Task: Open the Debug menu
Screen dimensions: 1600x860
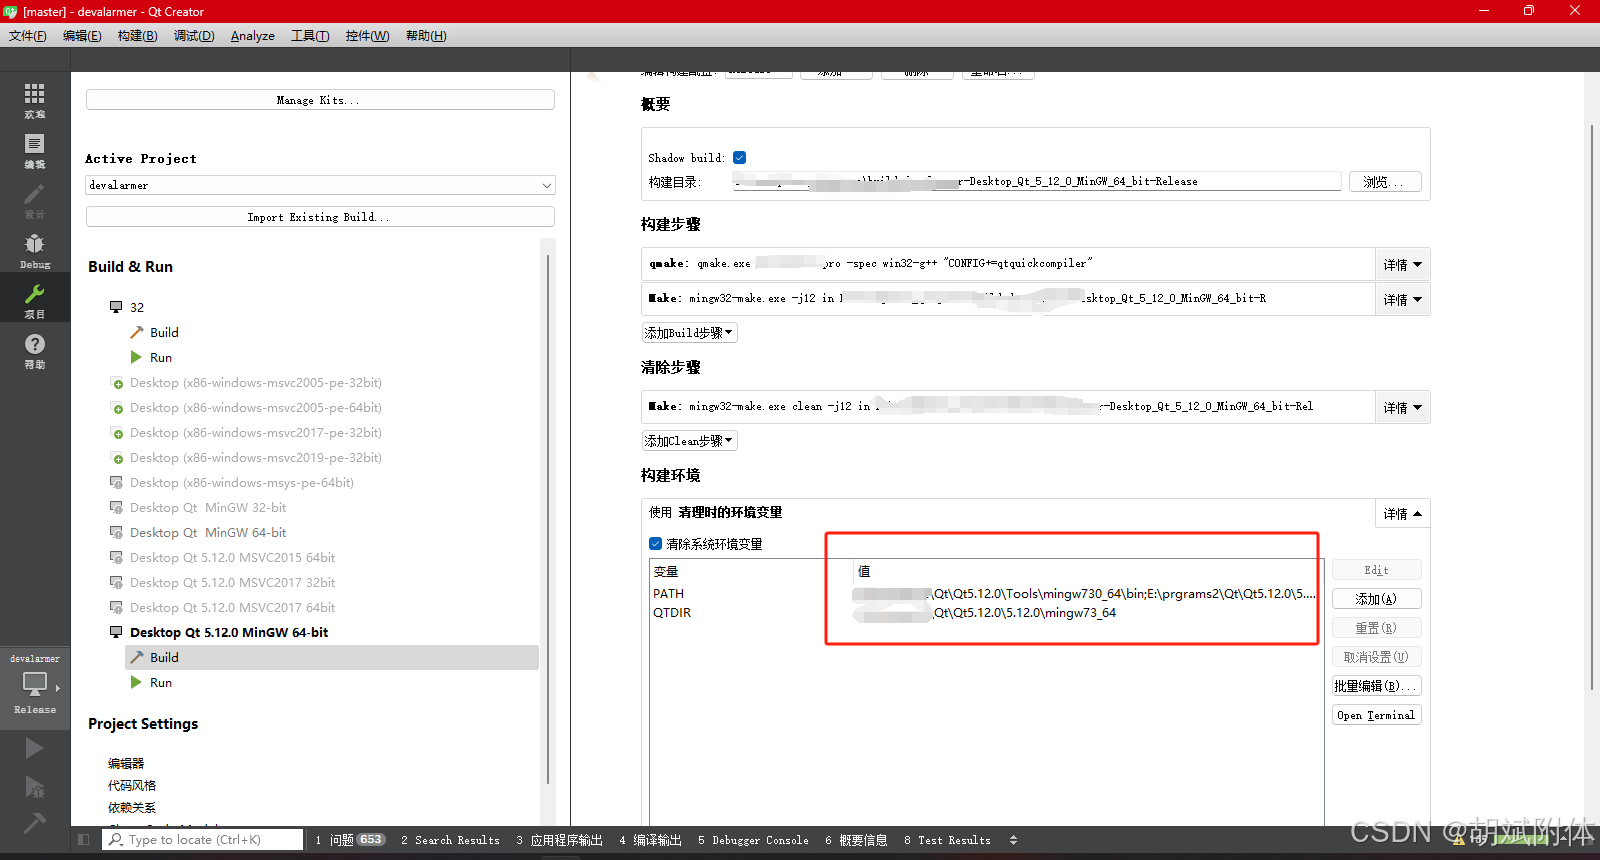Action: [x=194, y=35]
